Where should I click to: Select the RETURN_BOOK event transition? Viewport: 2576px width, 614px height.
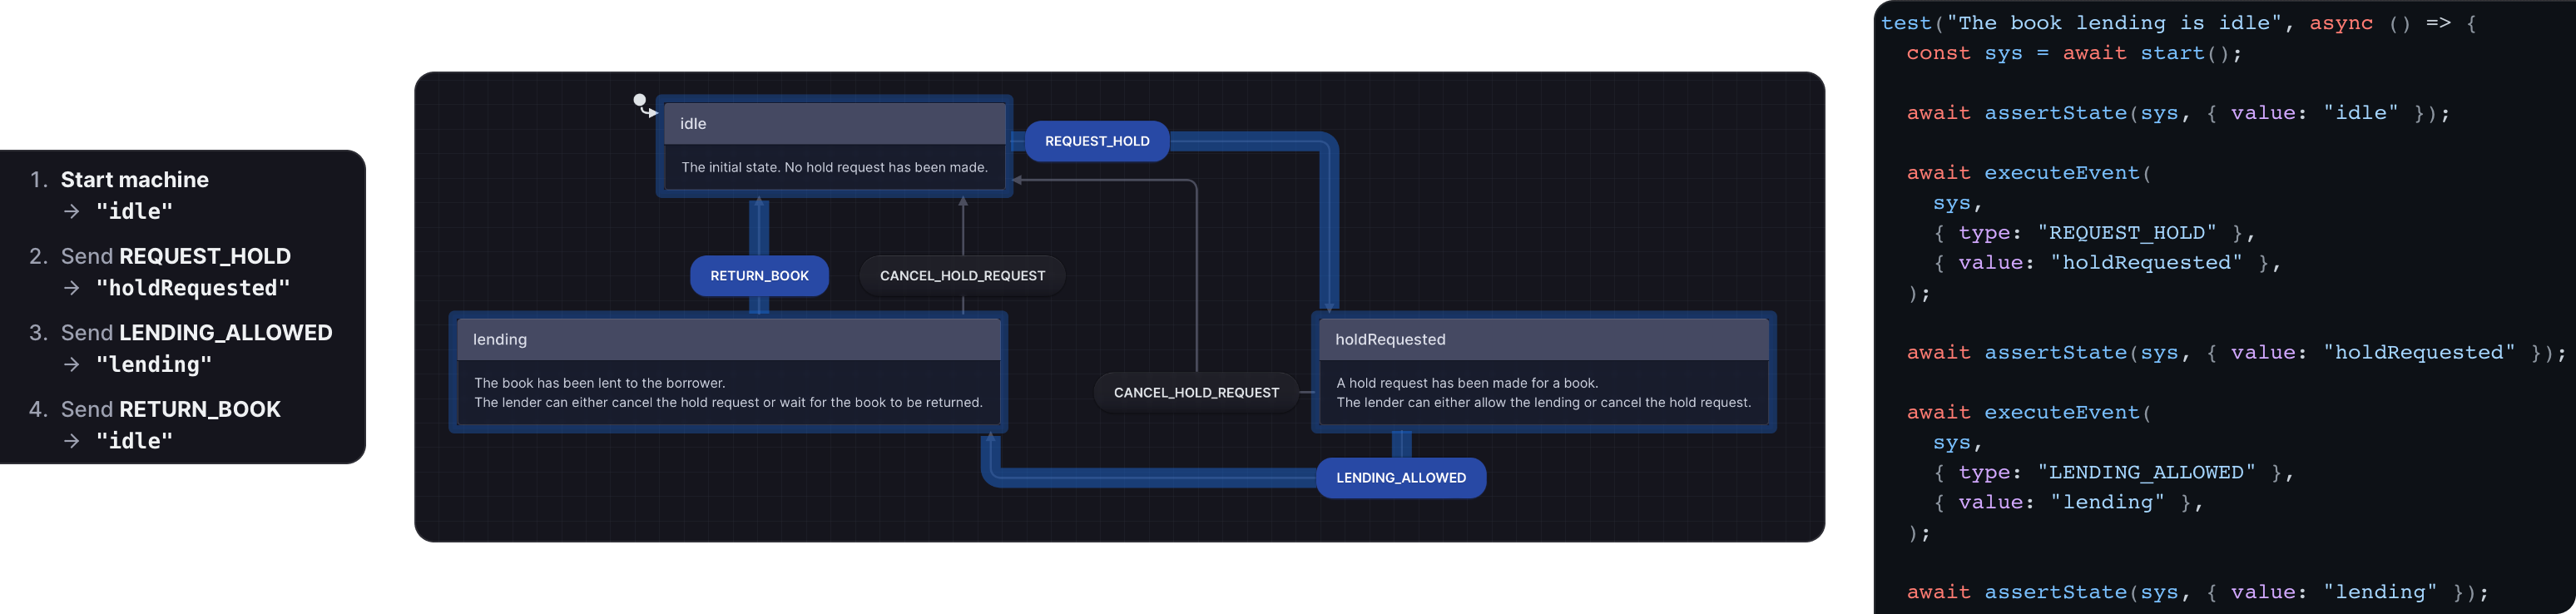pos(759,276)
